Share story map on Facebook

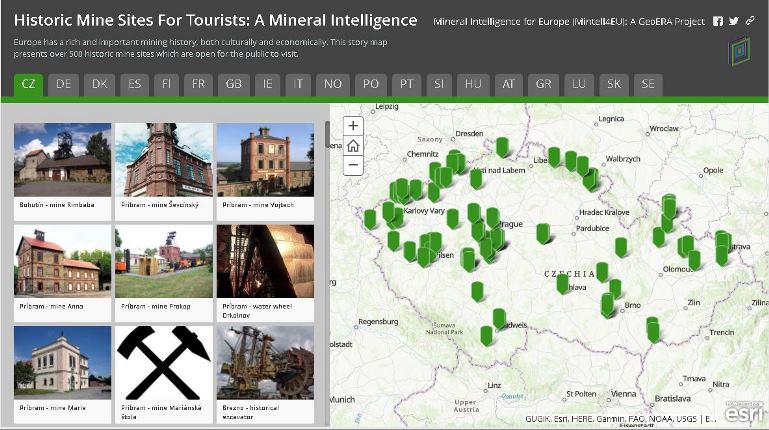718,21
